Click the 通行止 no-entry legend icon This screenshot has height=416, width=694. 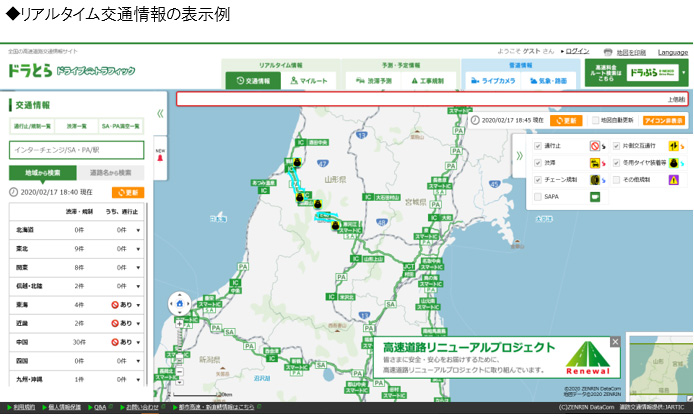594,145
